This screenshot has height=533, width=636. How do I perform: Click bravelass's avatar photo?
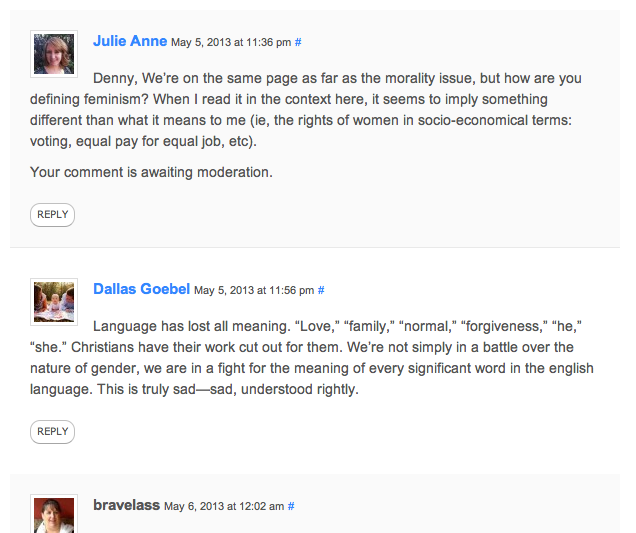54,514
